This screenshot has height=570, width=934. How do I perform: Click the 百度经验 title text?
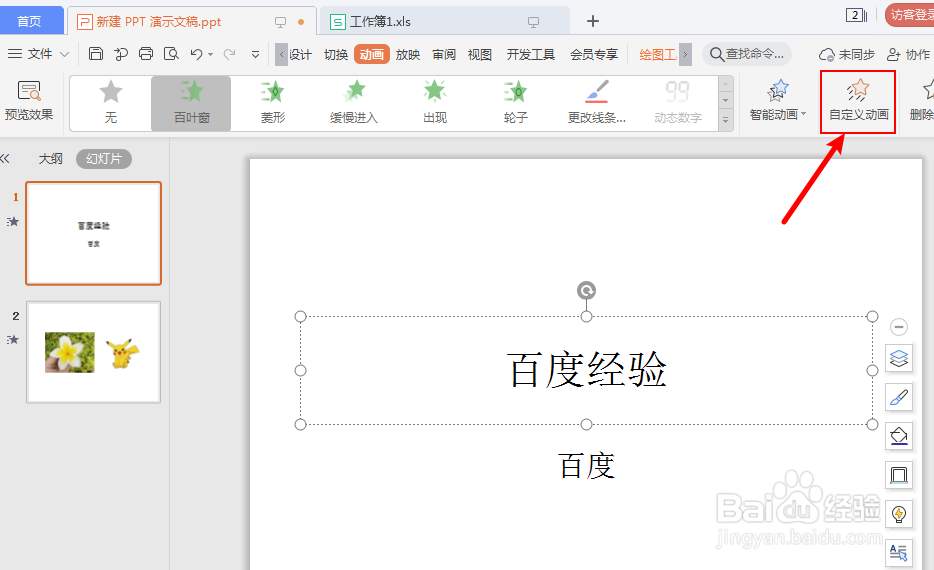587,370
